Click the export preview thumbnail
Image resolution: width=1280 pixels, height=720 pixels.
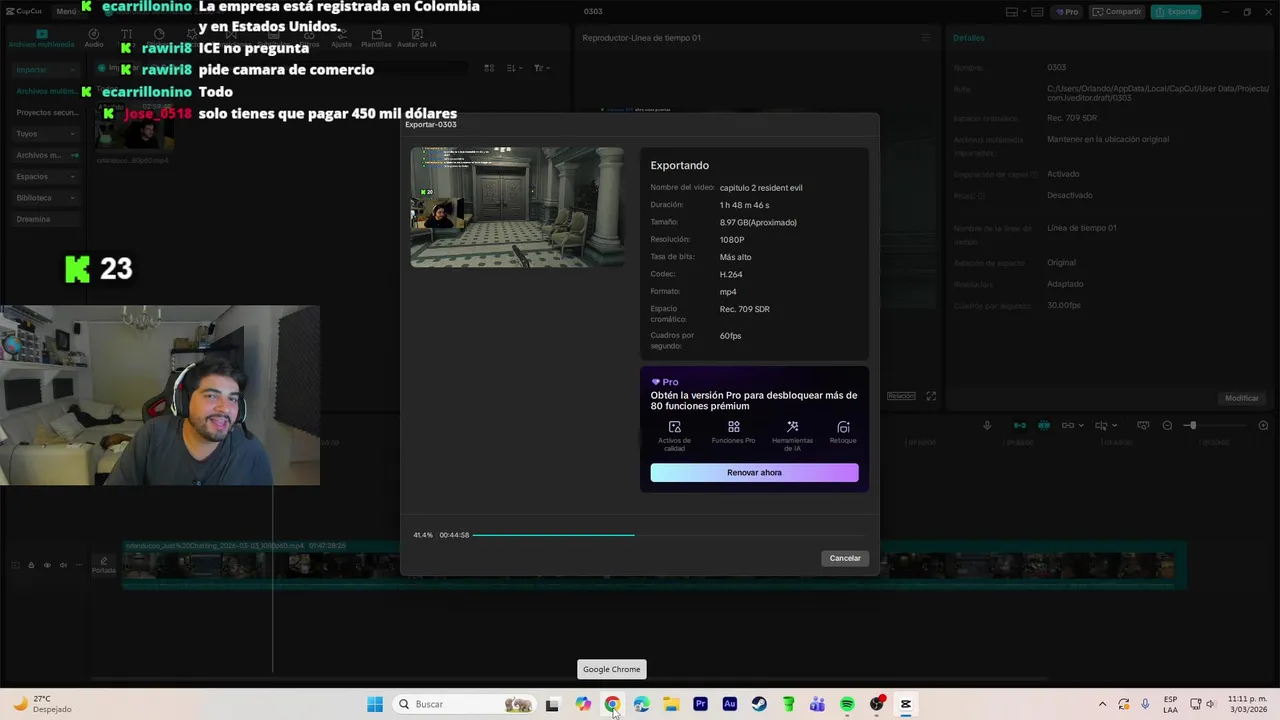tap(517, 207)
